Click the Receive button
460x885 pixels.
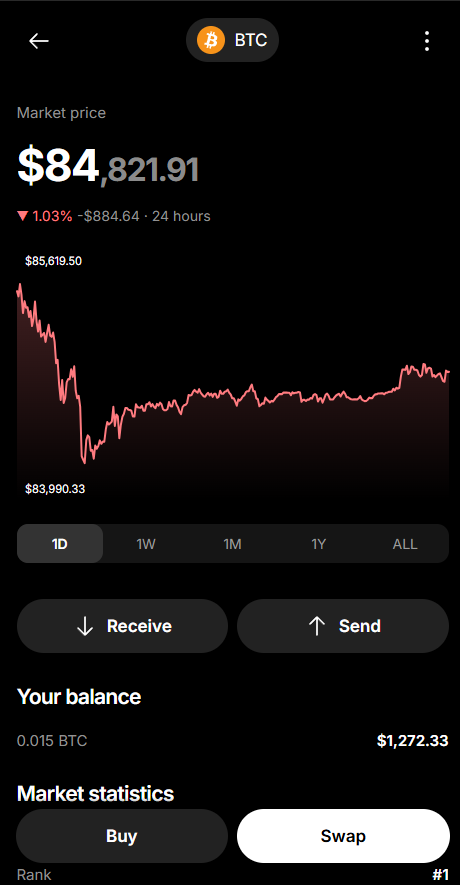click(122, 626)
